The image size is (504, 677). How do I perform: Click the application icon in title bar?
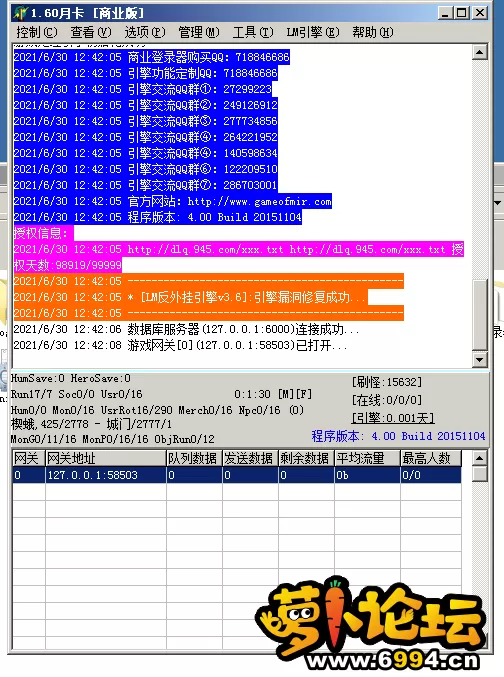pyautogui.click(x=20, y=13)
